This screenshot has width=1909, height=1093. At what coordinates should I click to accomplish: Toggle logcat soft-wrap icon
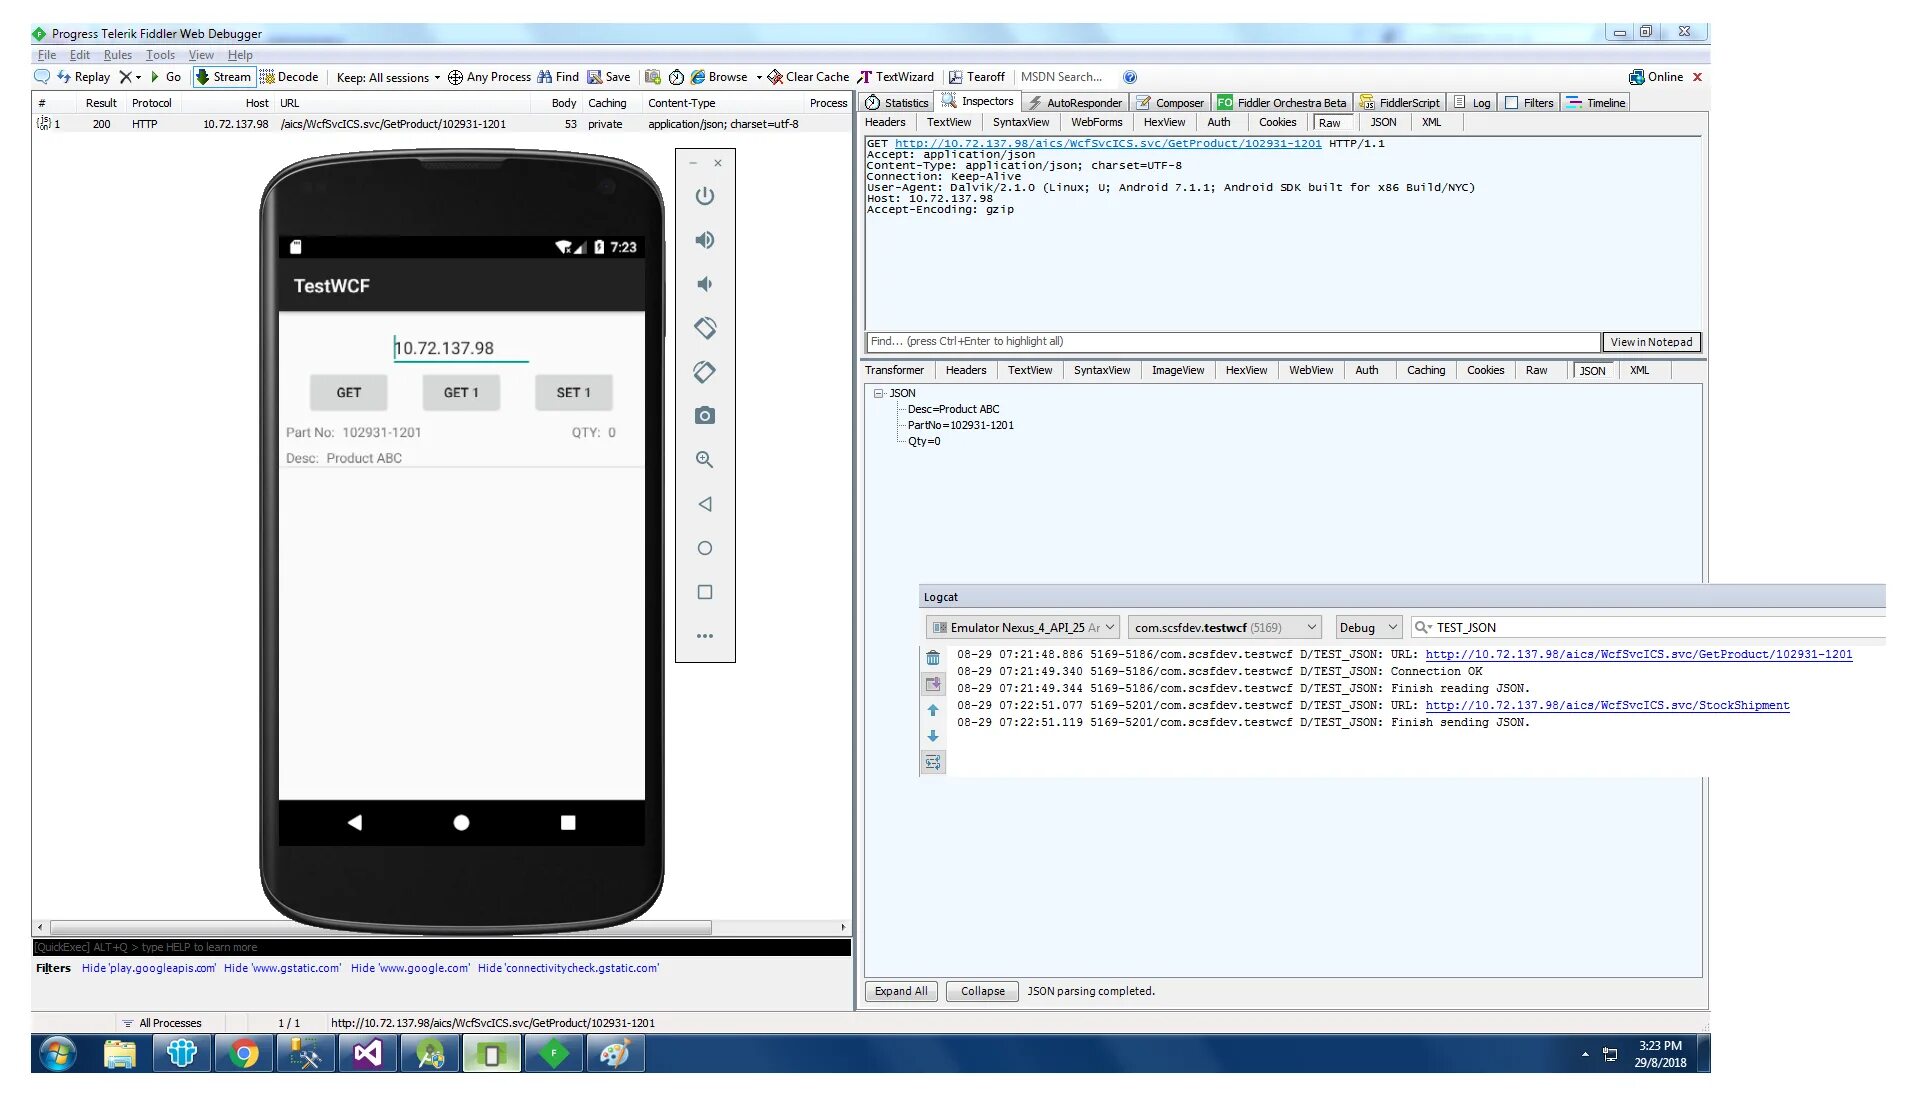[x=933, y=762]
